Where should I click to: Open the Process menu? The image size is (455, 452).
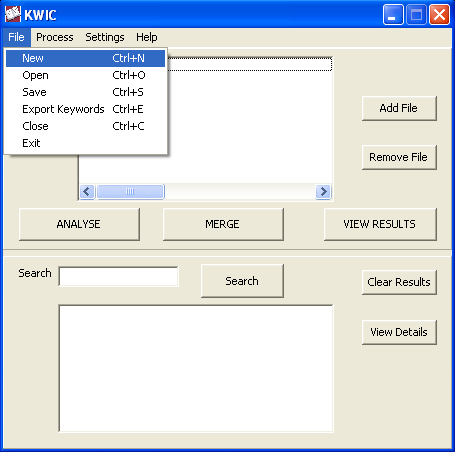click(55, 37)
